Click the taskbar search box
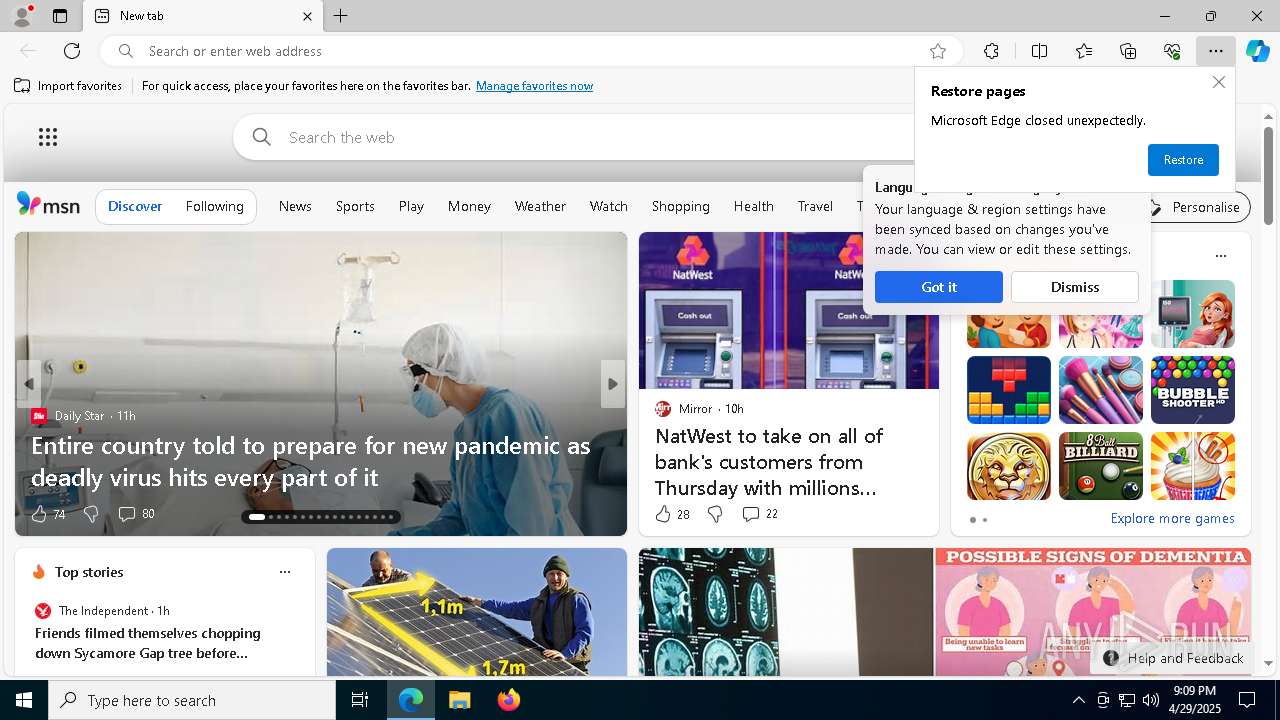Image resolution: width=1280 pixels, height=720 pixels. [x=192, y=700]
